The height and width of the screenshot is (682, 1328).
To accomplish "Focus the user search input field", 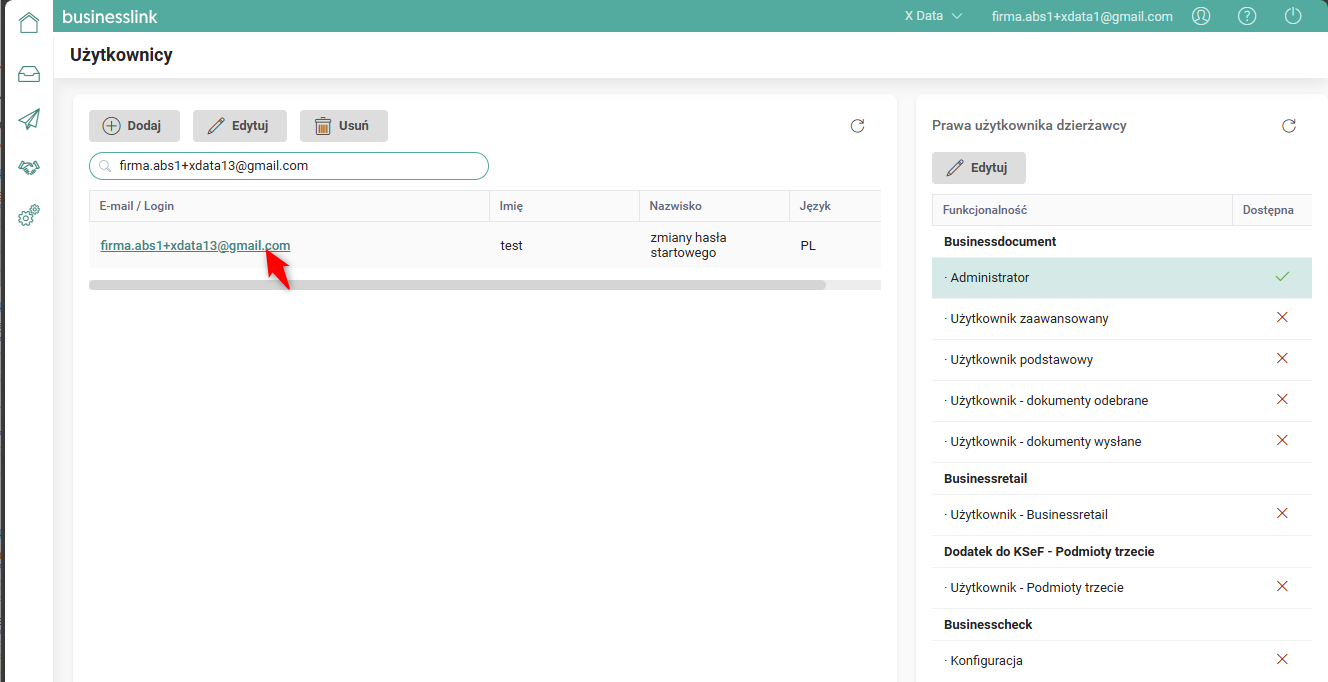I will [x=289, y=166].
